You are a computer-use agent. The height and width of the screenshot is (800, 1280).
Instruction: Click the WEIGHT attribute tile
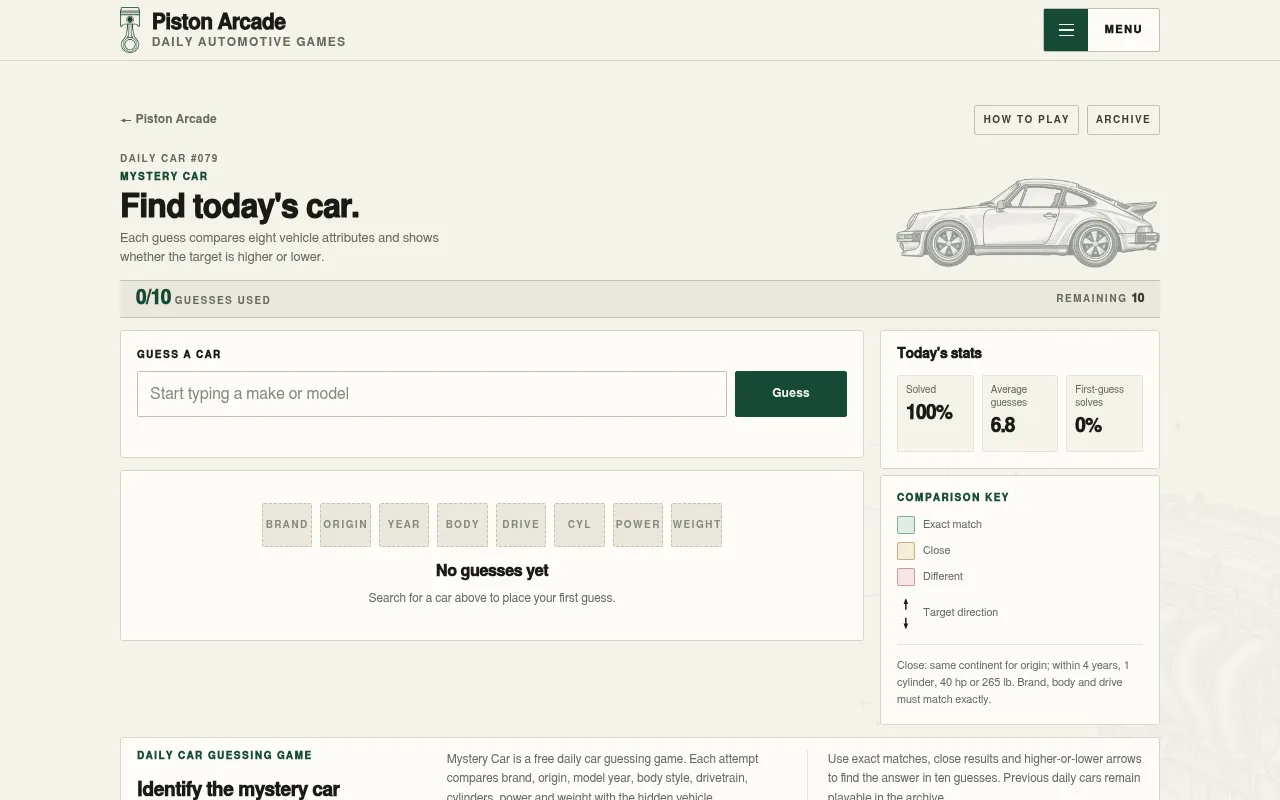point(696,525)
